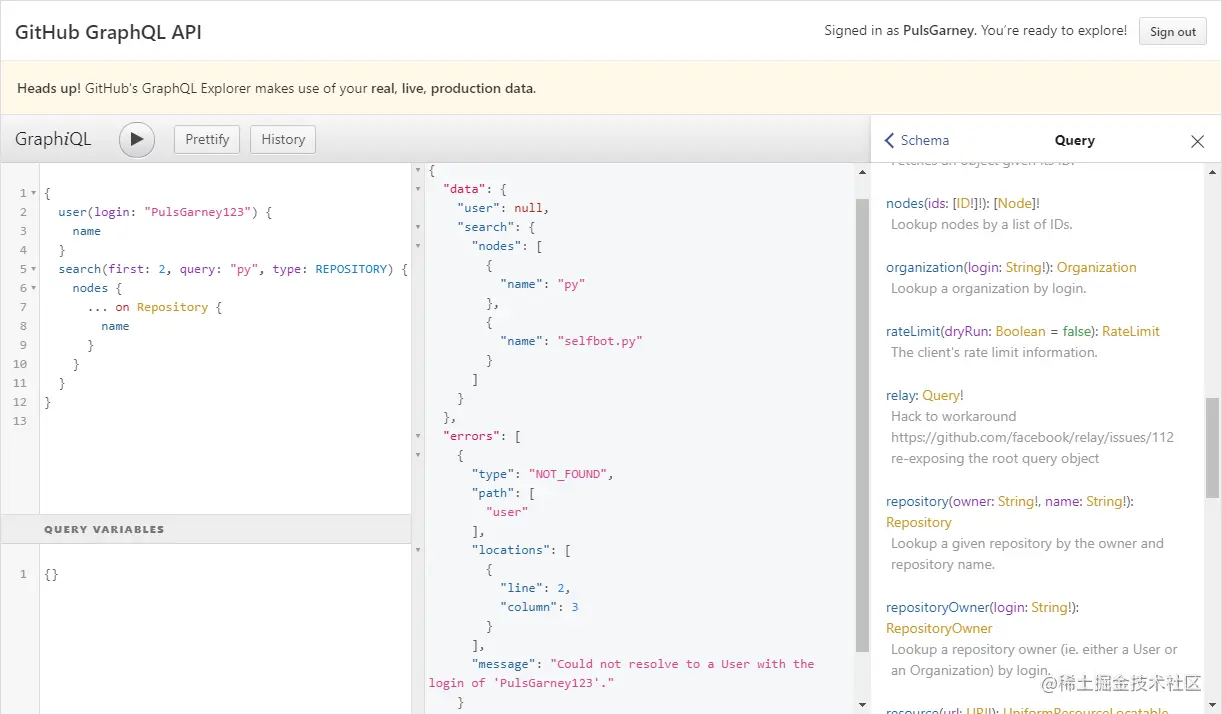Image resolution: width=1222 pixels, height=714 pixels.
Task: Collapse nodes block at line 6
Action: click(x=34, y=288)
